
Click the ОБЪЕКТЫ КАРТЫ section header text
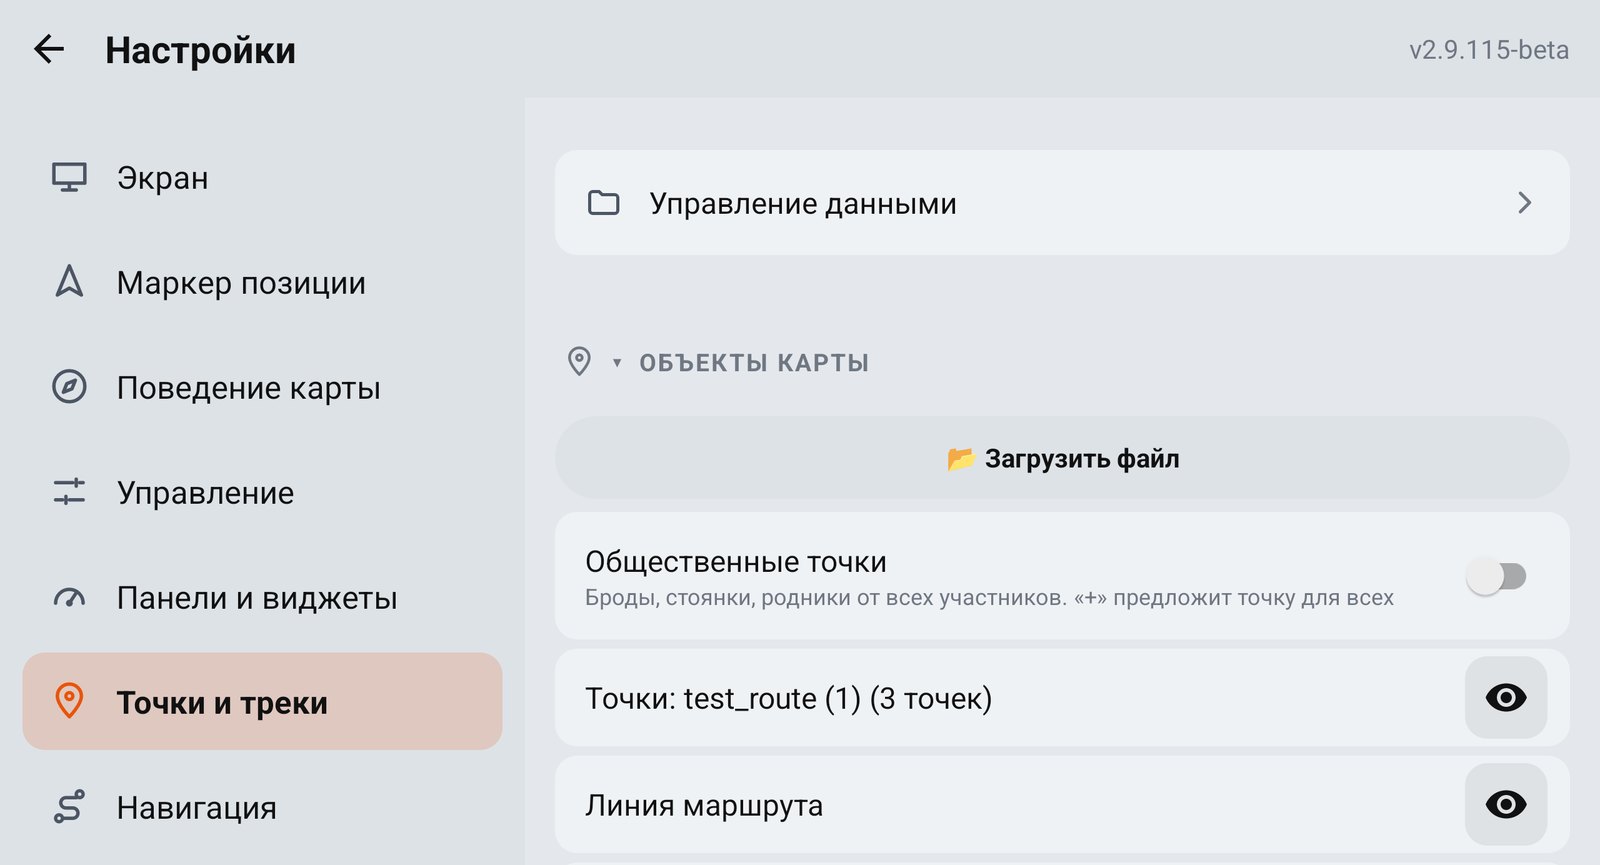754,363
